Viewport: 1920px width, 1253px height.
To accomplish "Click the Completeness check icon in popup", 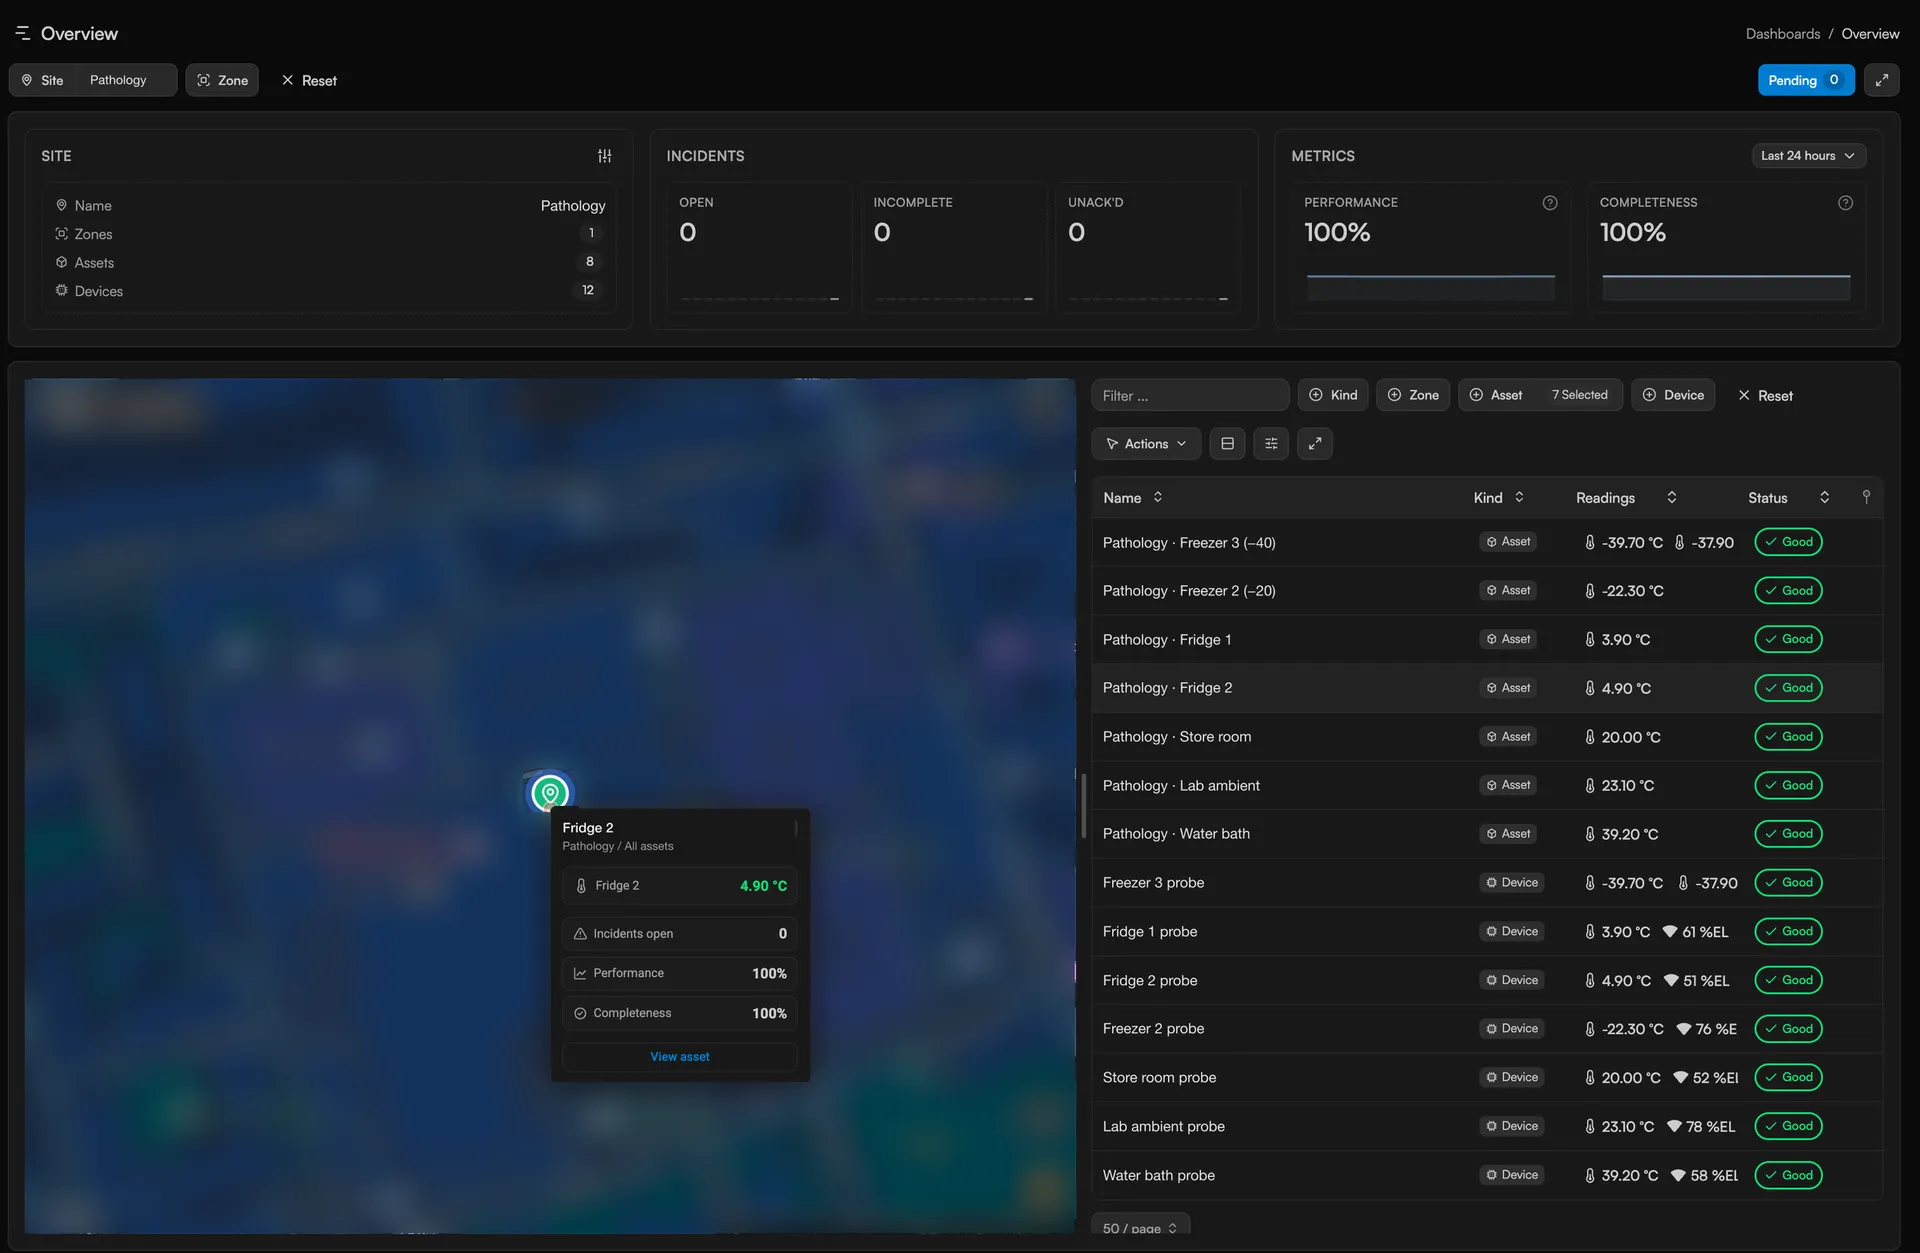I will point(580,1013).
